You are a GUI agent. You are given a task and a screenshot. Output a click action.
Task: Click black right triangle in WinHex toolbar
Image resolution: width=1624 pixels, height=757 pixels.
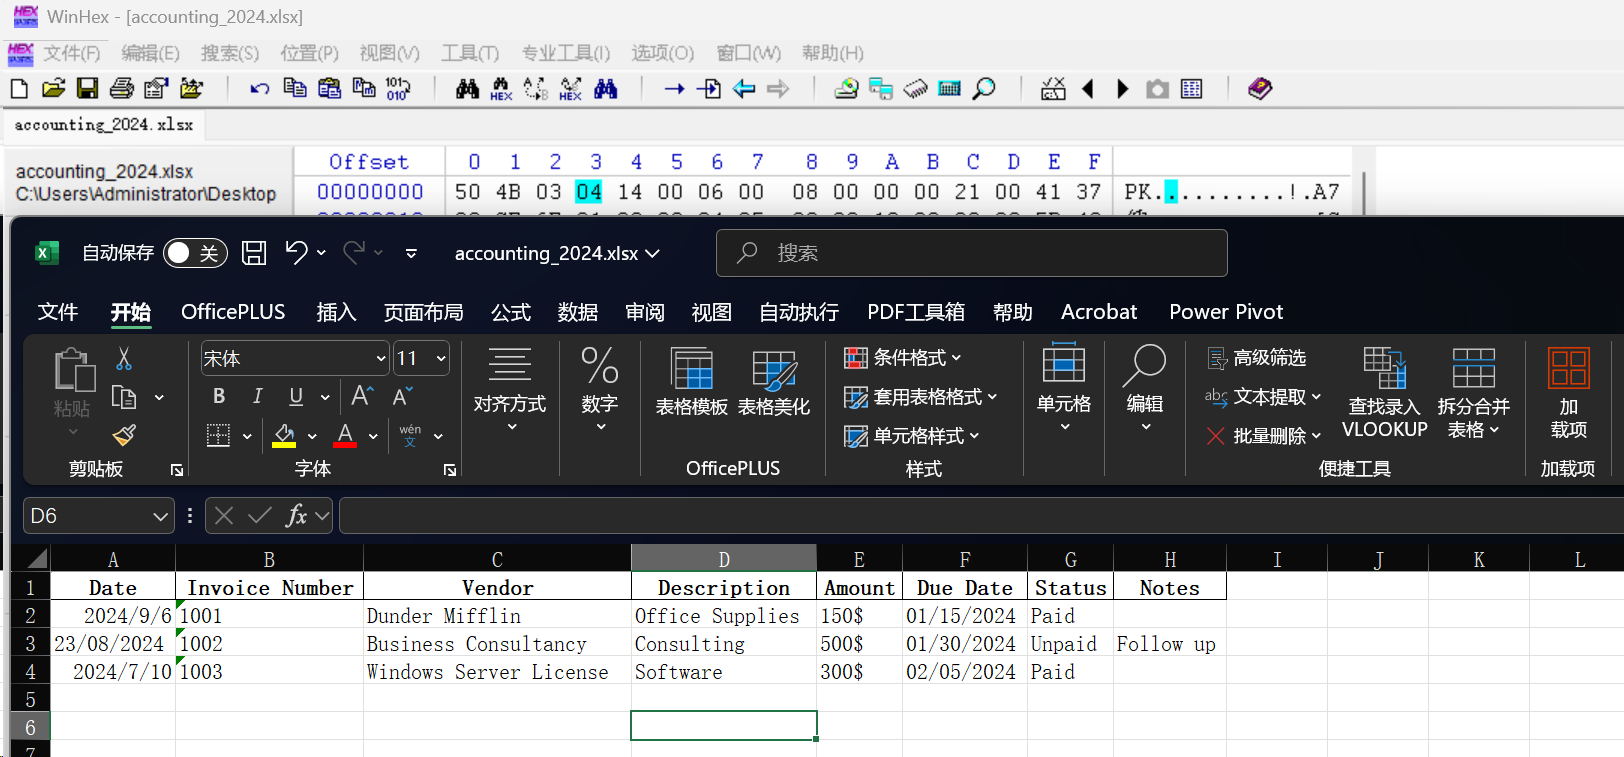click(1122, 89)
